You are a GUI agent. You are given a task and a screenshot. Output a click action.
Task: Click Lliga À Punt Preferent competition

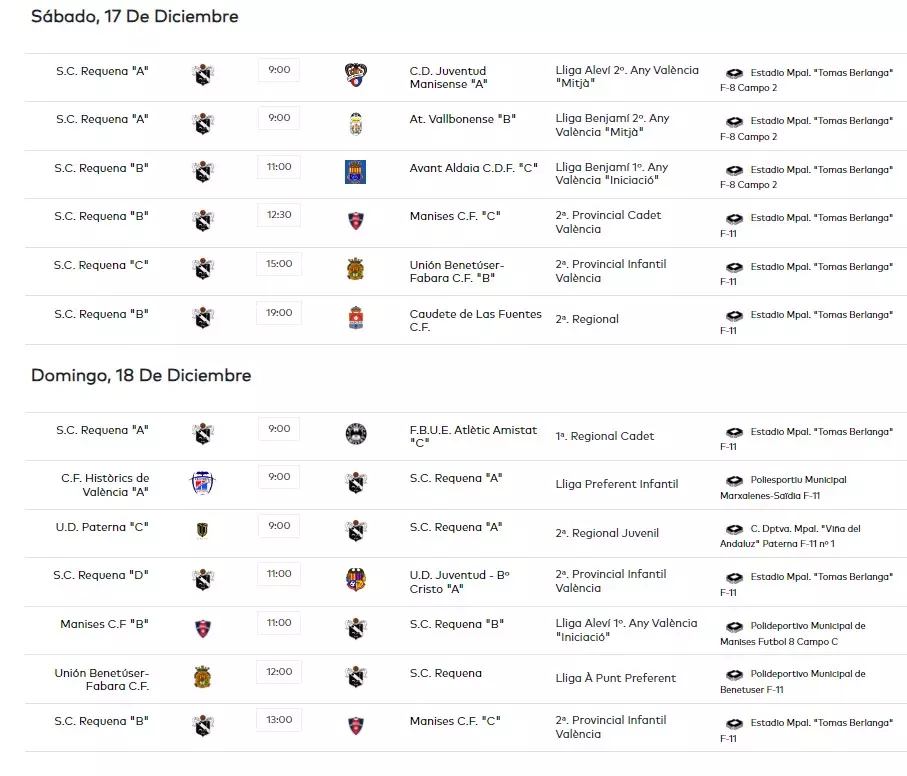coord(615,678)
